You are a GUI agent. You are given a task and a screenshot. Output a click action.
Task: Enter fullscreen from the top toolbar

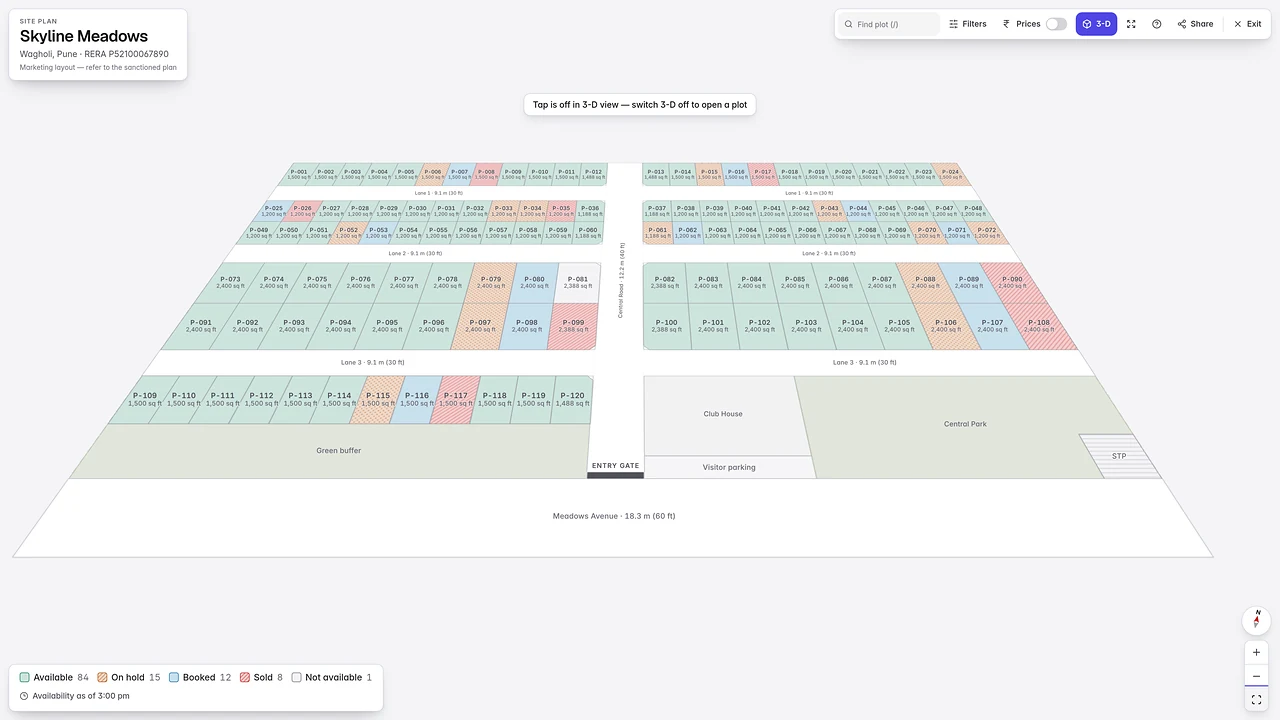(1131, 24)
